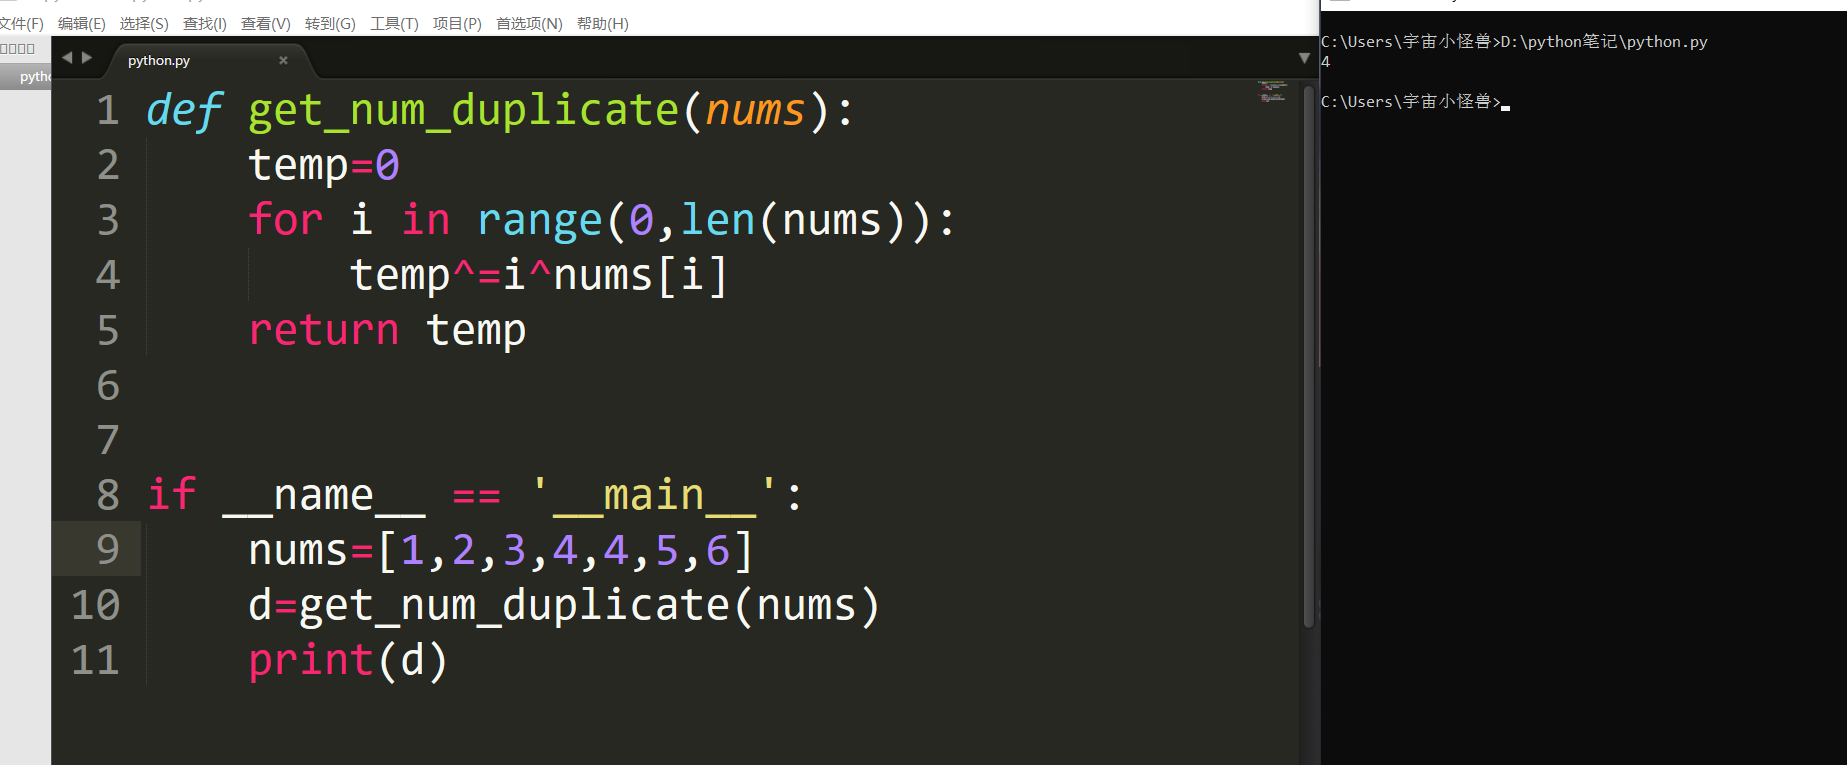The width and height of the screenshot is (1847, 765).
Task: Close the python.py tab
Action: click(x=283, y=60)
